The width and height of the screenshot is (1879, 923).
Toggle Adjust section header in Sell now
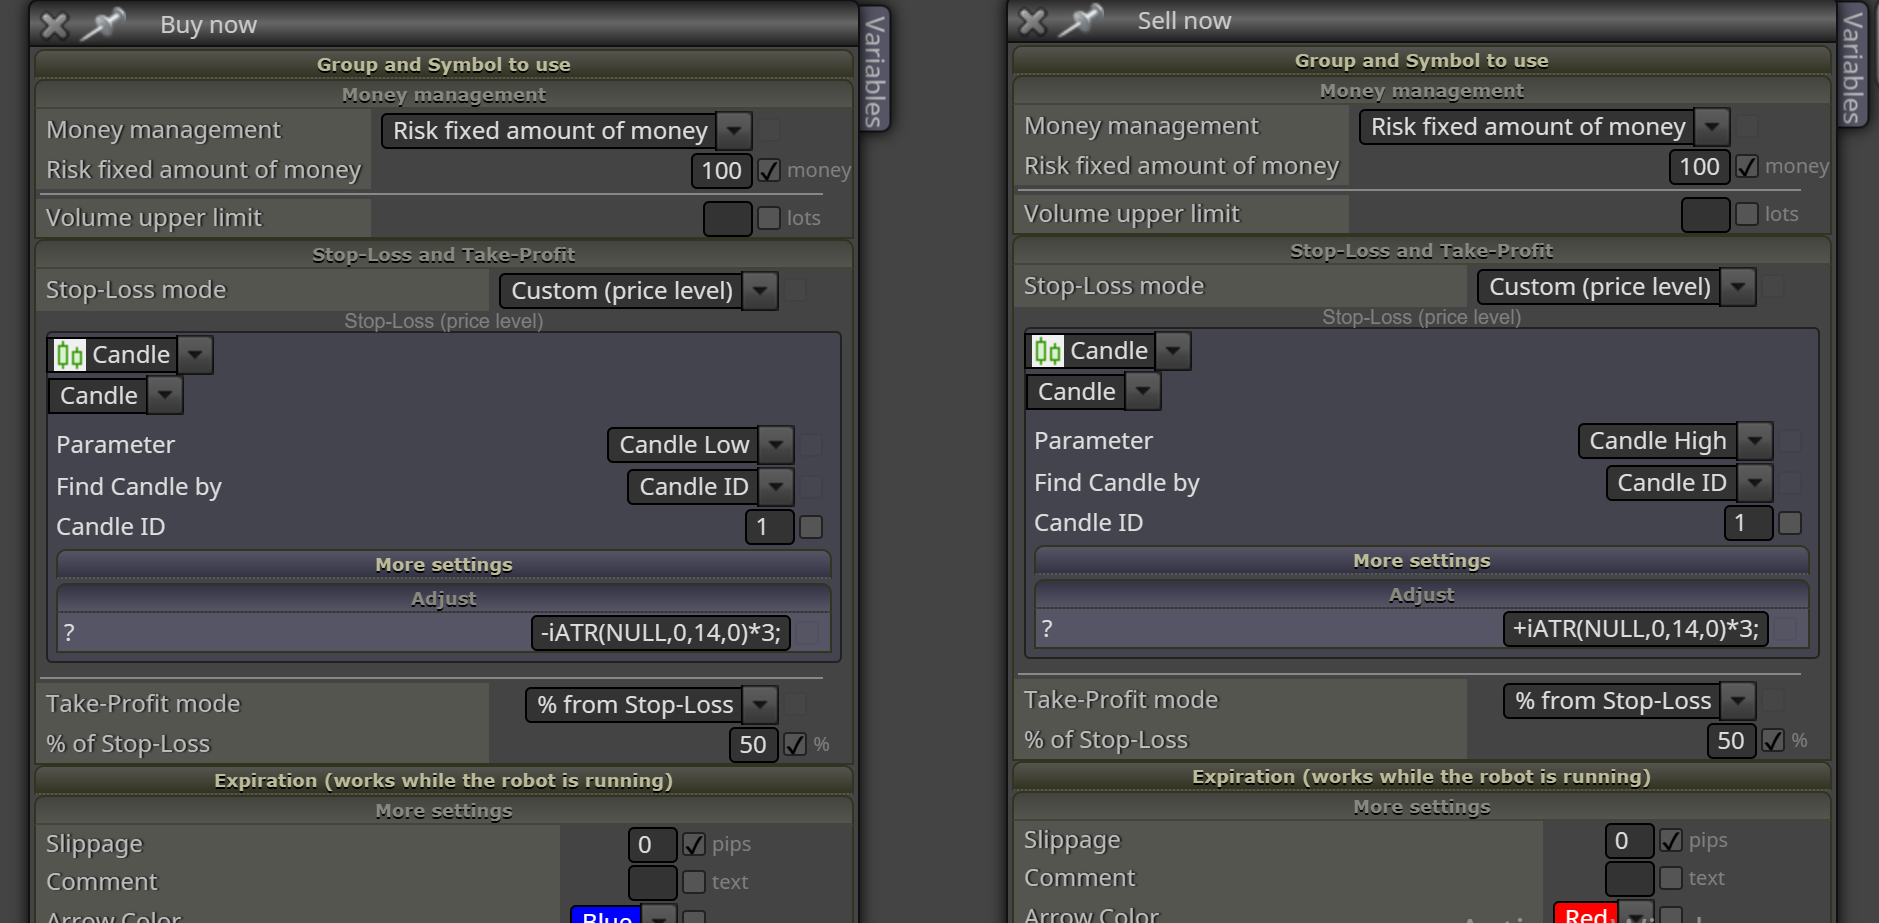[x=1422, y=595]
